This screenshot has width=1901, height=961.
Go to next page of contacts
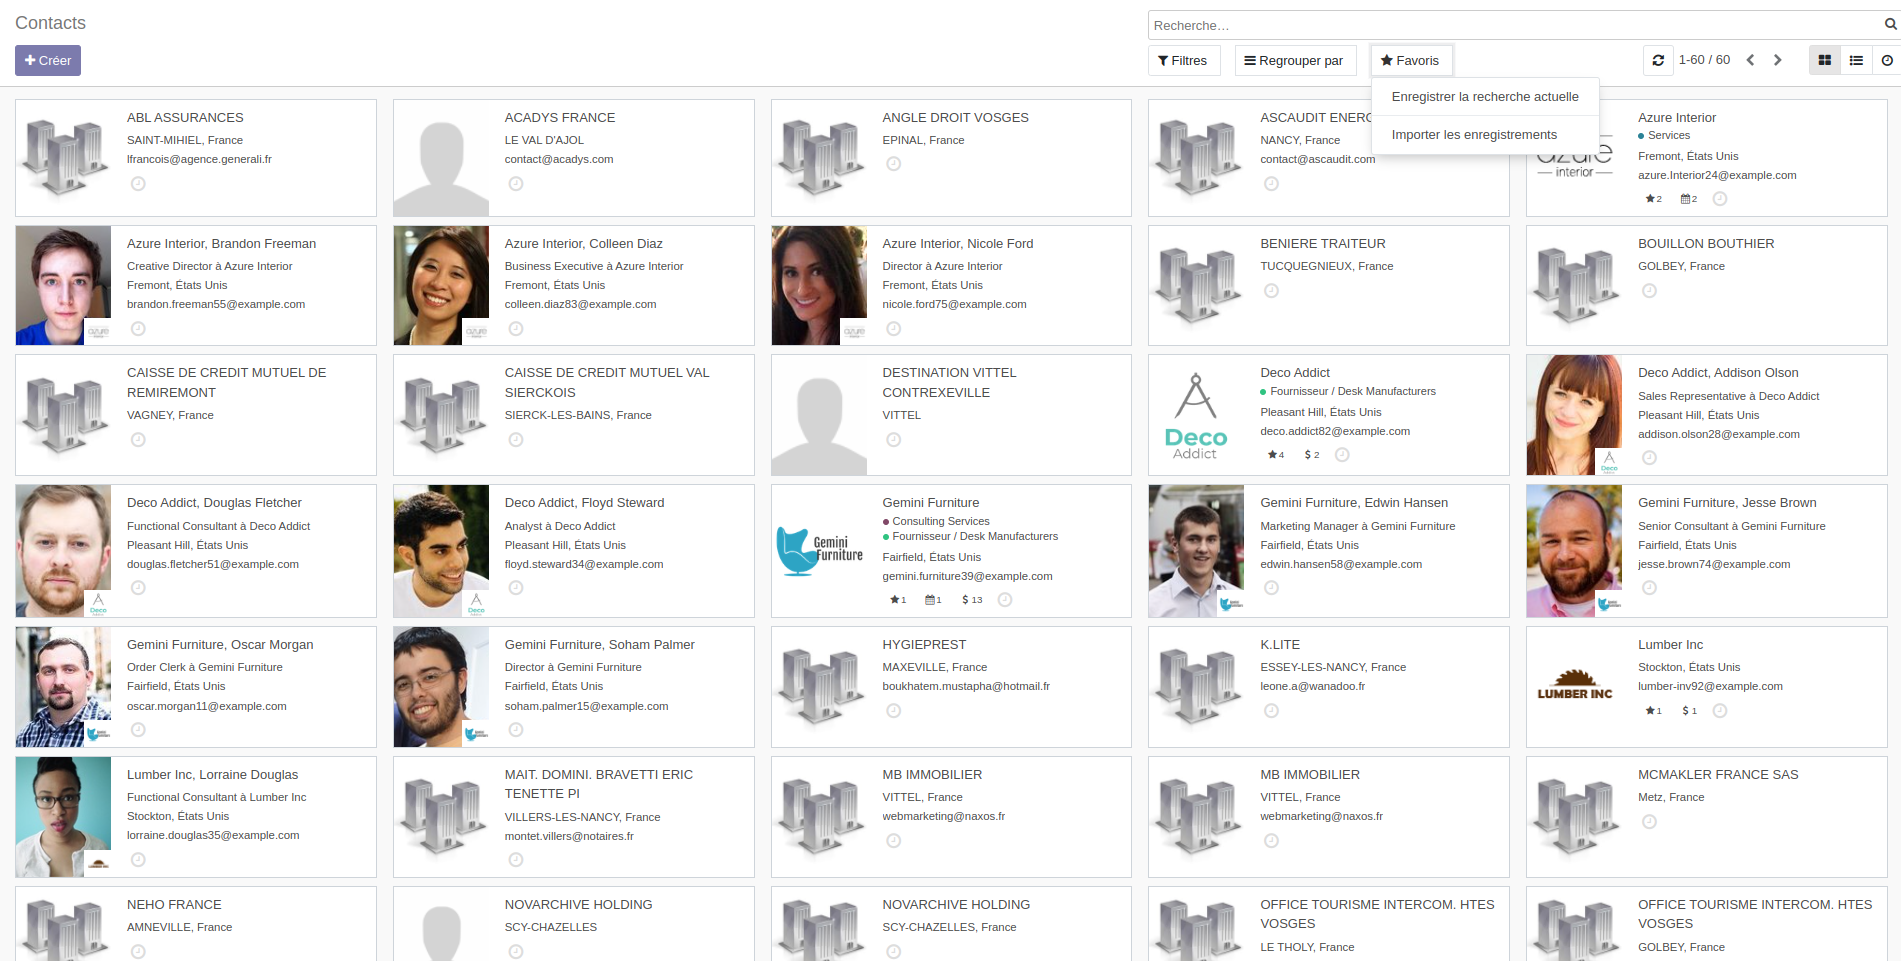pos(1778,60)
